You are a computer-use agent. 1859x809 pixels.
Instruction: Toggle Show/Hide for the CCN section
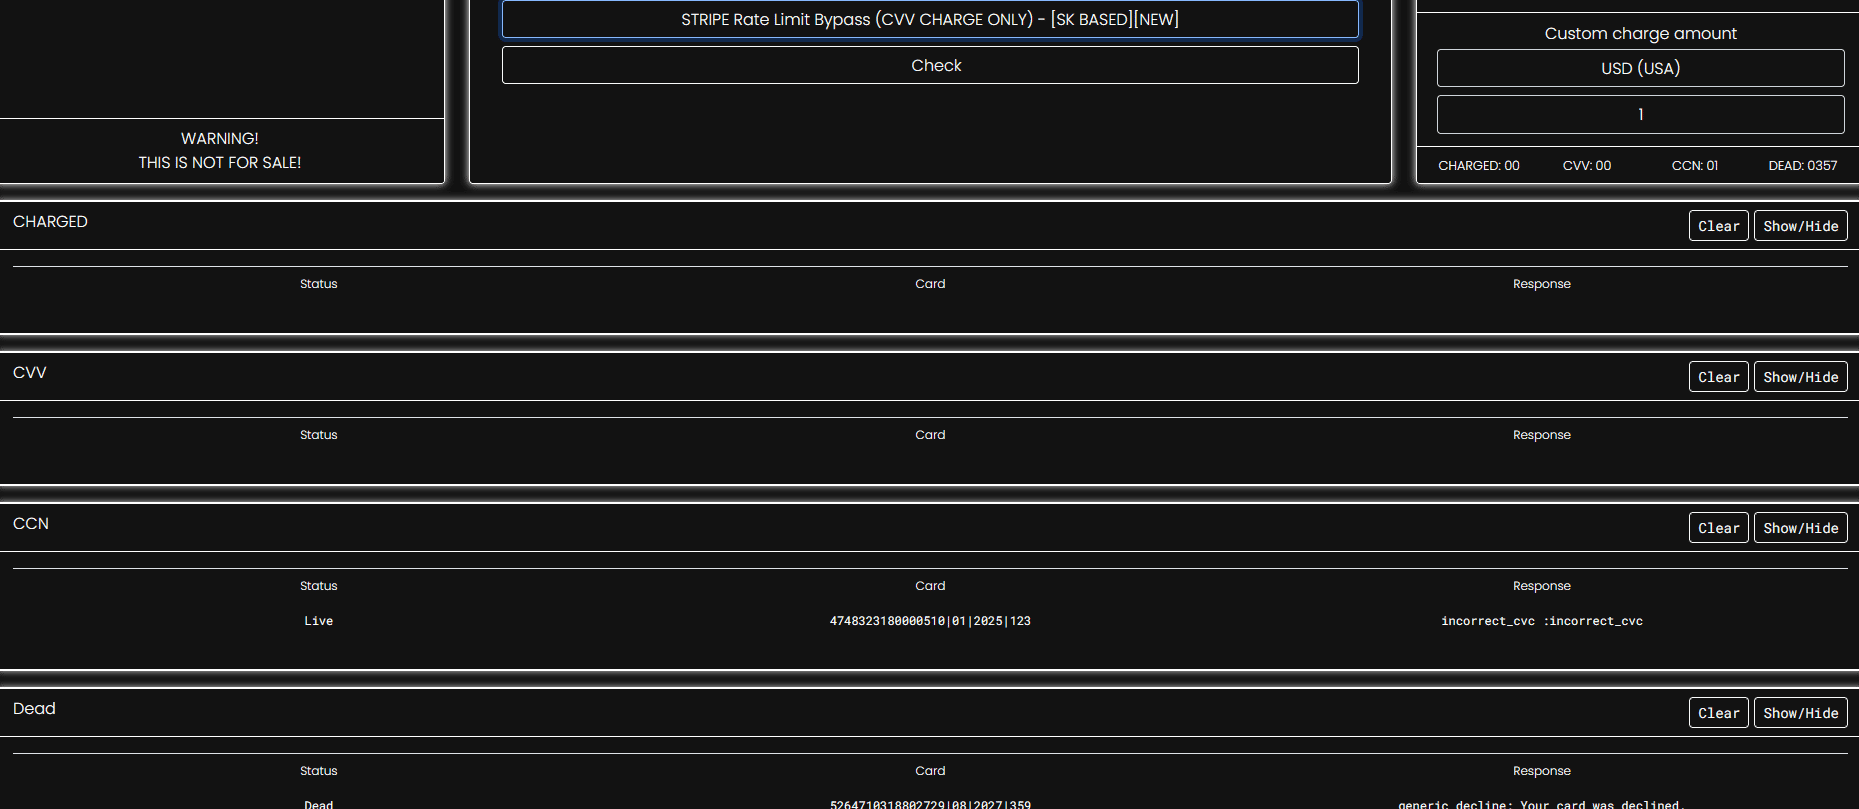coord(1800,528)
